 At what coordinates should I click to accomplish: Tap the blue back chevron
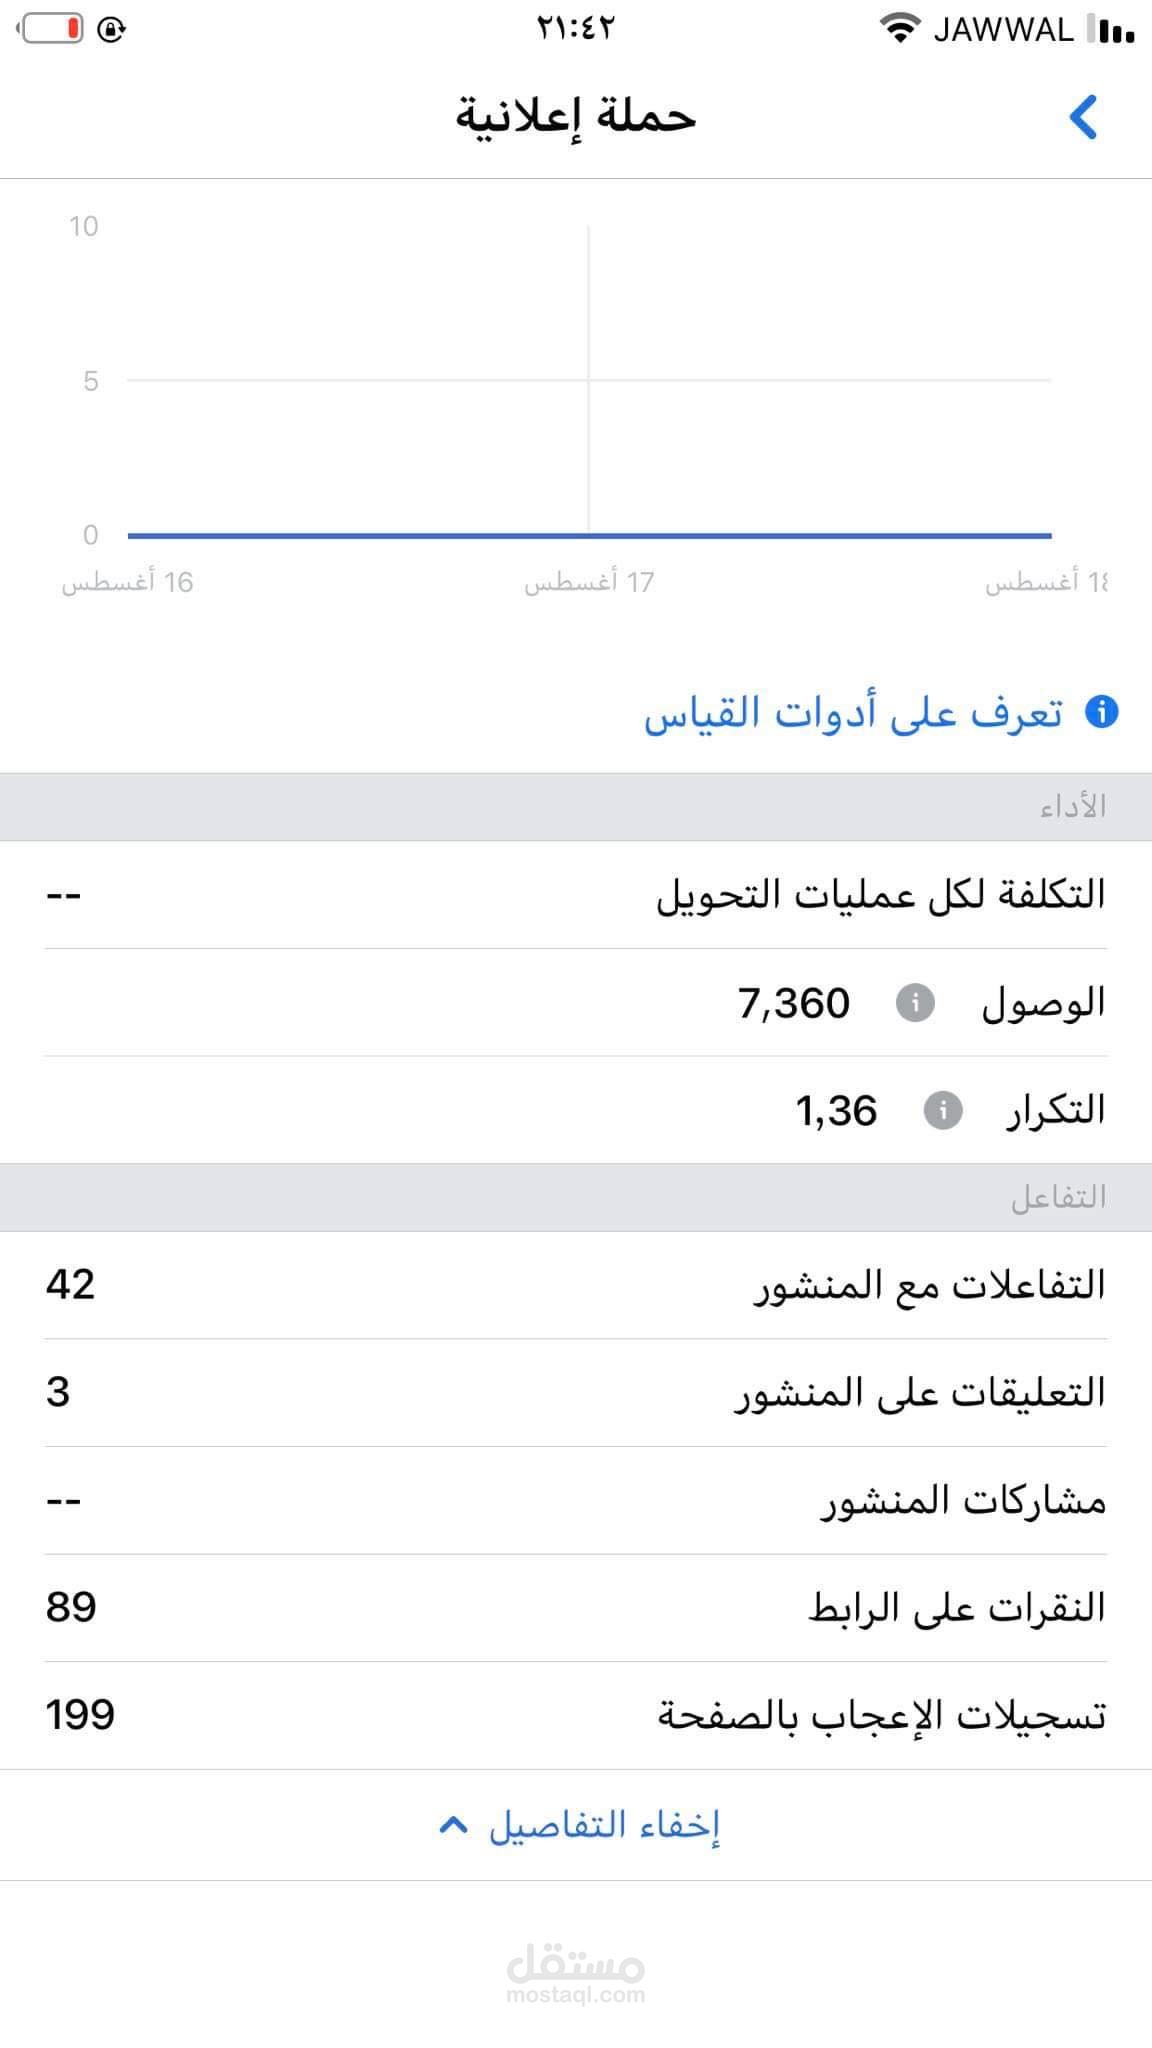tap(1084, 117)
